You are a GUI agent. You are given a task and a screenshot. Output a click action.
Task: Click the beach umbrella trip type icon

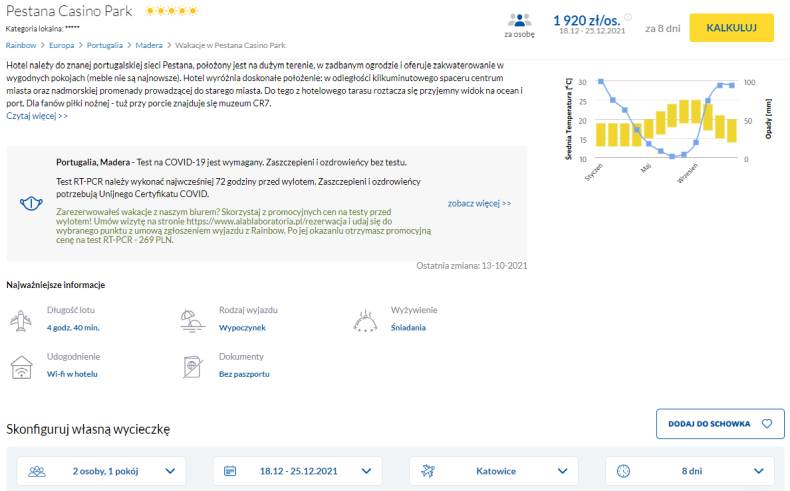pos(192,321)
